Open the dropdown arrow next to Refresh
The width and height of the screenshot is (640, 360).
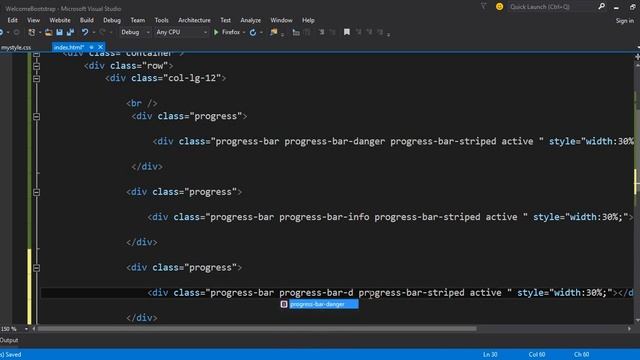(261, 32)
